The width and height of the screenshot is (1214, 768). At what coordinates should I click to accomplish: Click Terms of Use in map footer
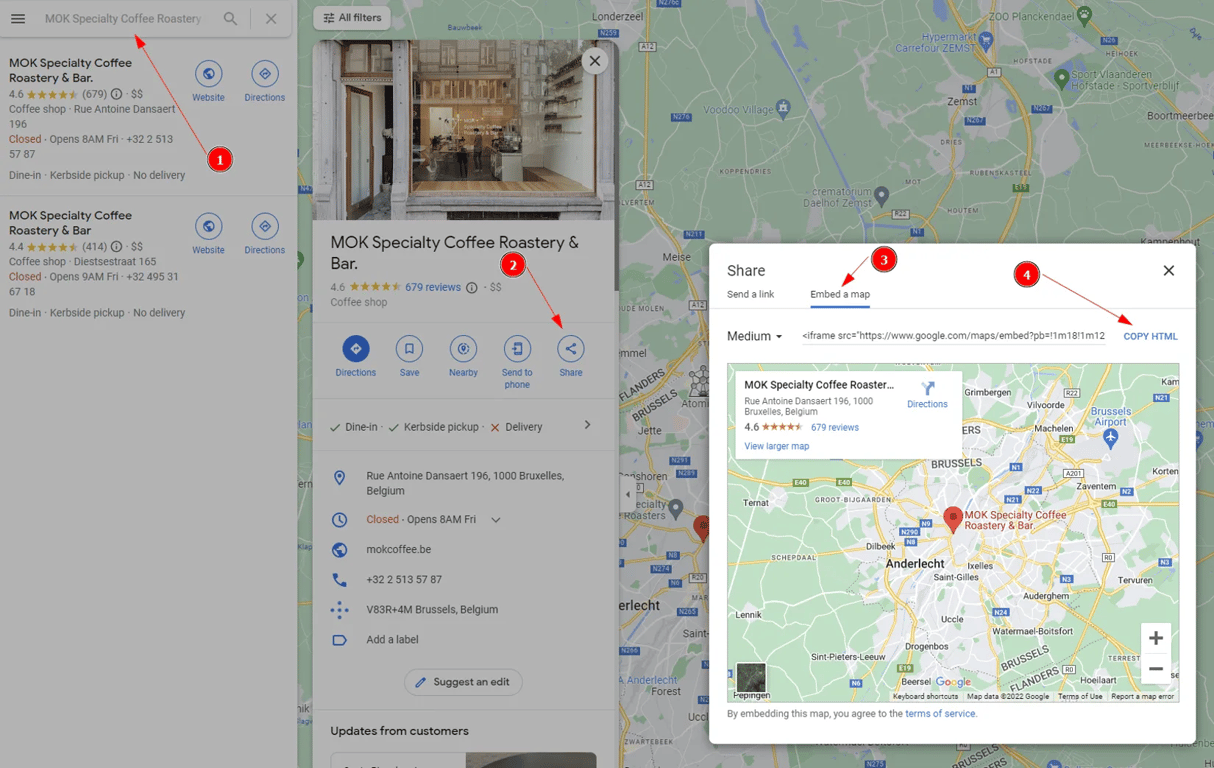(x=1080, y=696)
